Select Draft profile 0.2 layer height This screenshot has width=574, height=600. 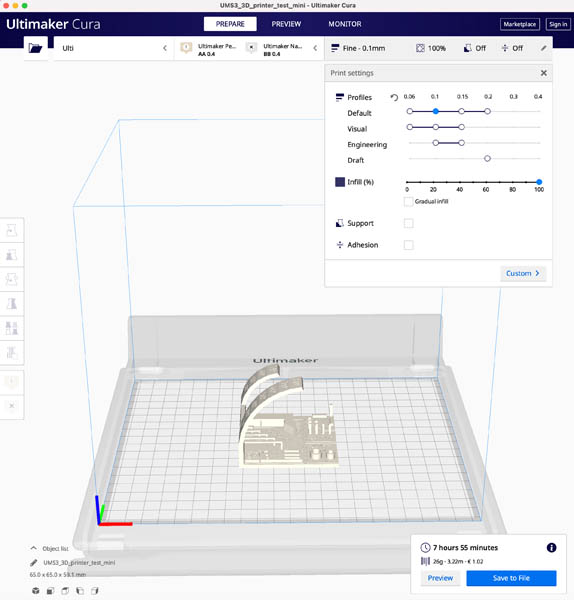click(487, 158)
